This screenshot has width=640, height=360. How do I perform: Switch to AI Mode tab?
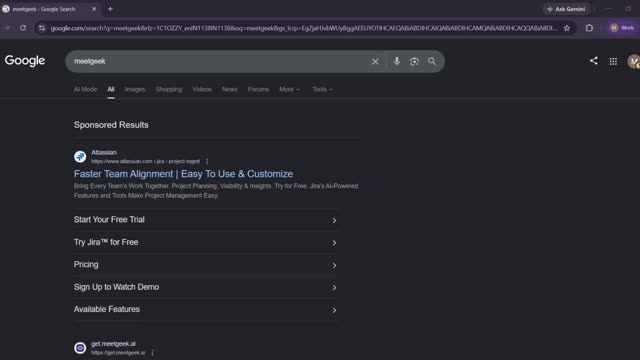[85, 89]
